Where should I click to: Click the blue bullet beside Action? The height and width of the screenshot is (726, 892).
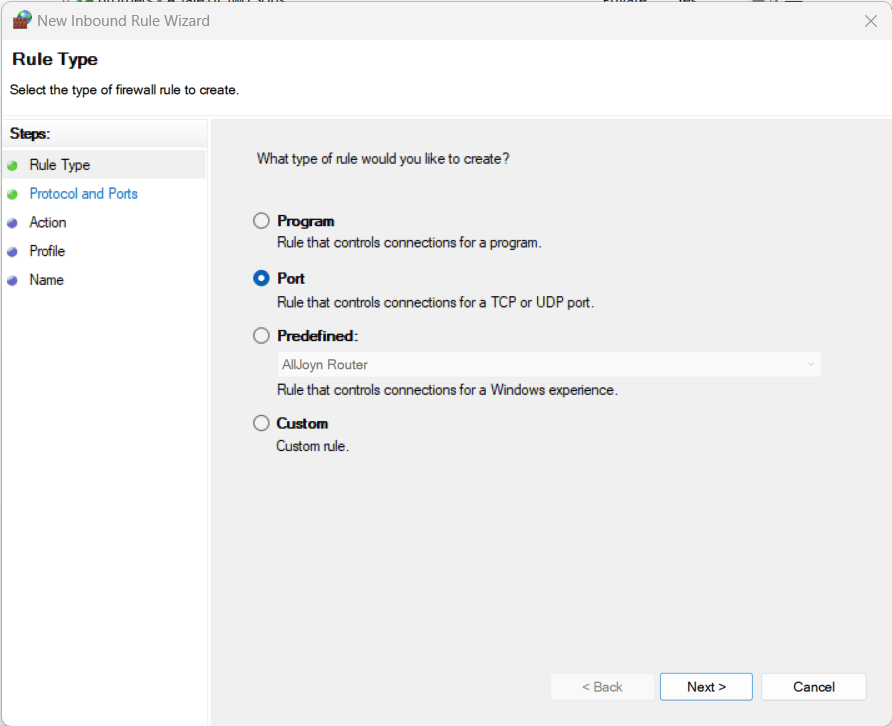11,223
